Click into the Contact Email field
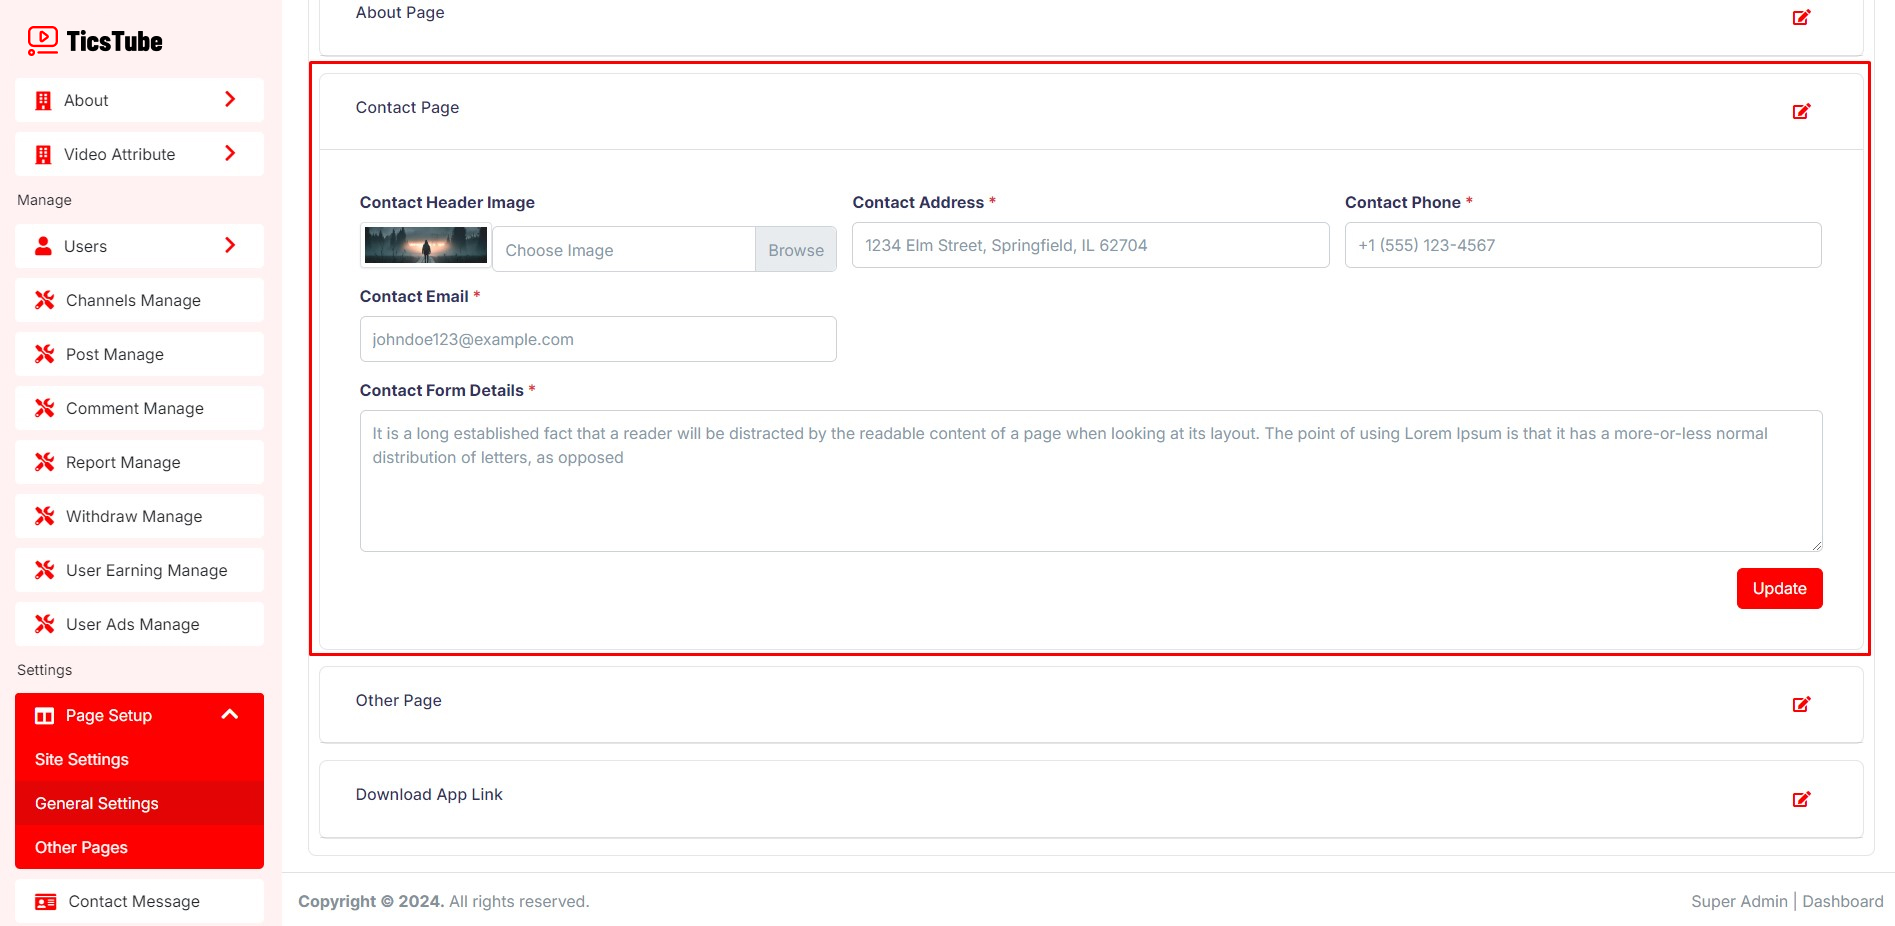This screenshot has width=1895, height=926. tap(598, 339)
